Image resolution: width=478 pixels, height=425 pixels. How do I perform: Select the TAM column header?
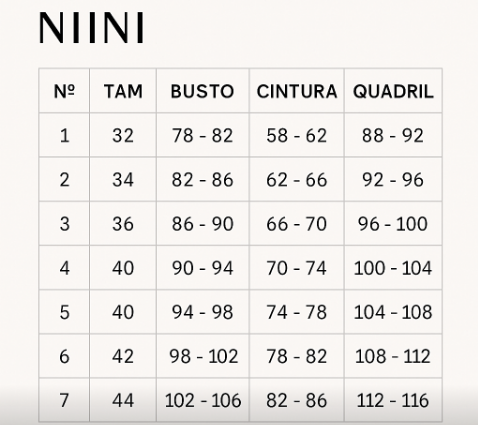[x=123, y=91]
